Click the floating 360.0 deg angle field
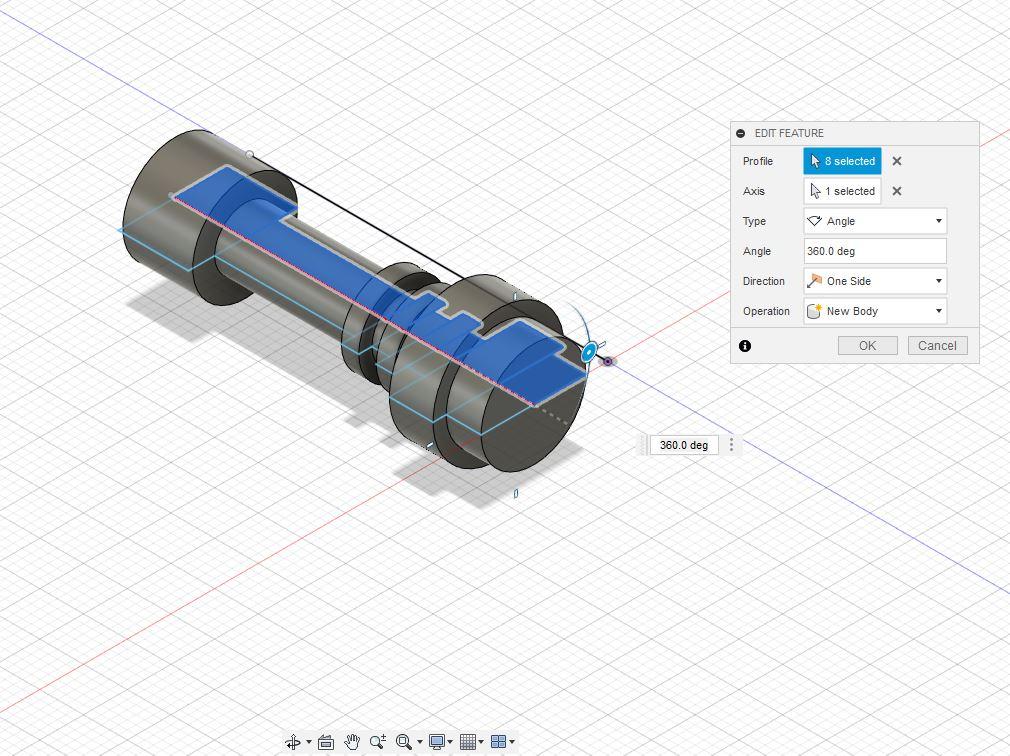 [684, 445]
